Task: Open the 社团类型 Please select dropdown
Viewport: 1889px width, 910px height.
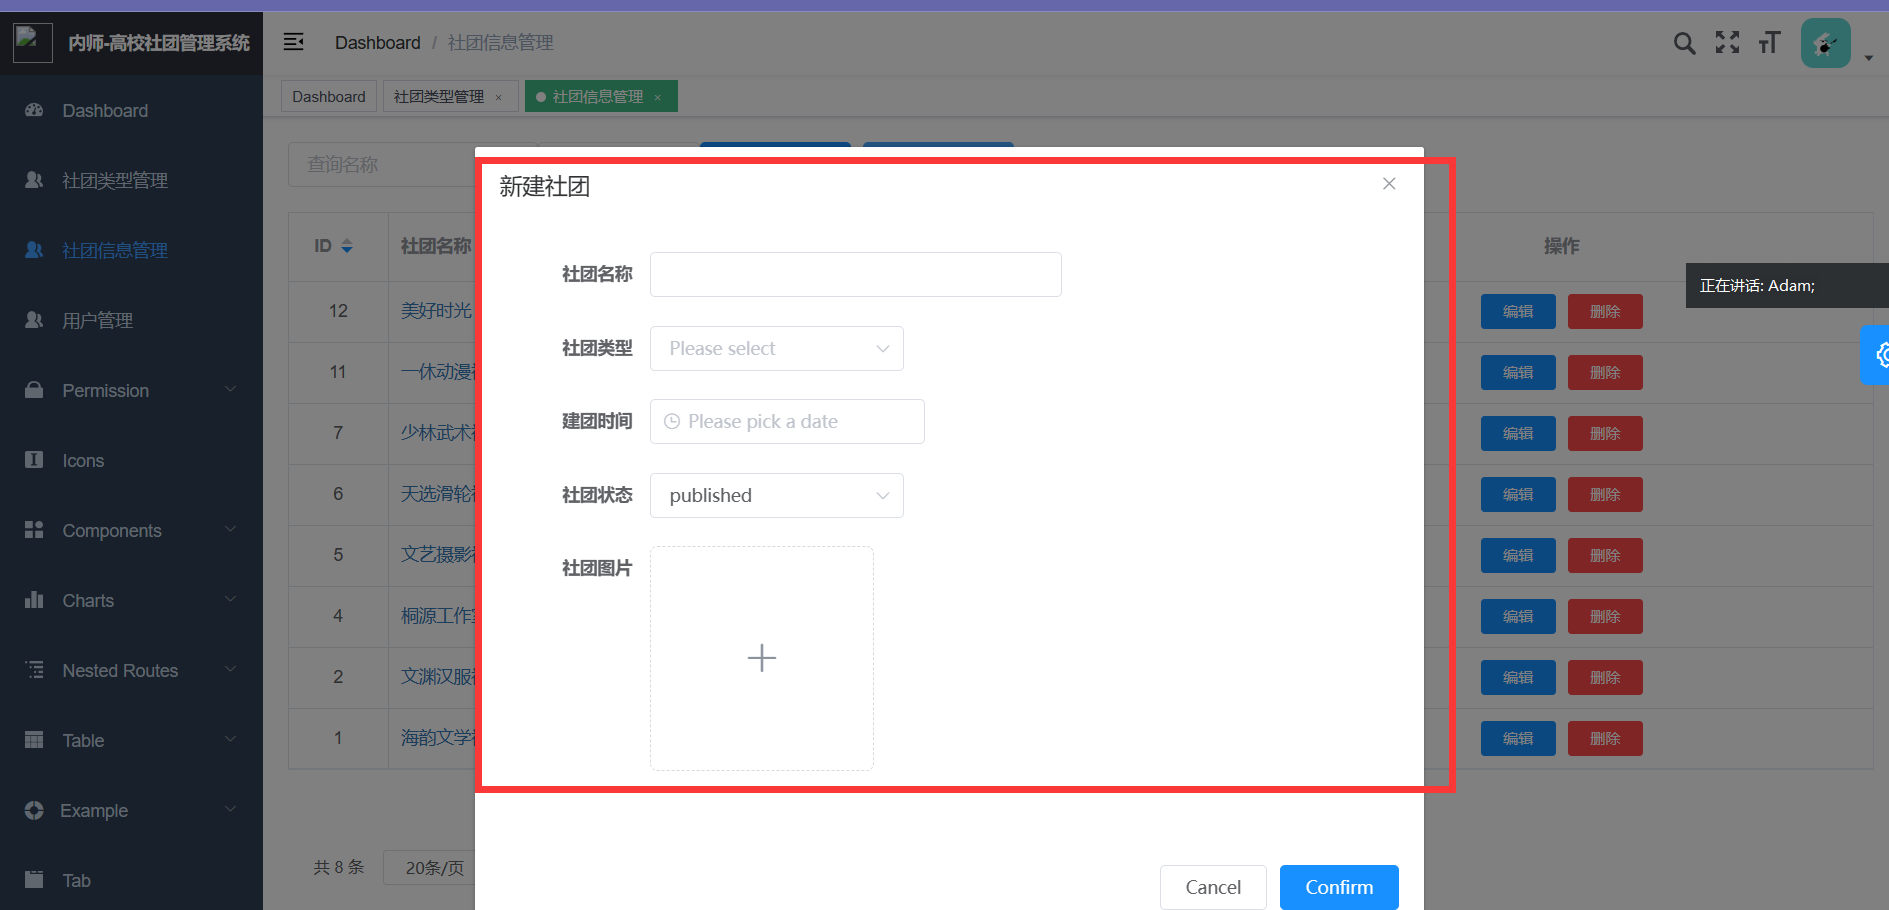Action: click(776, 349)
